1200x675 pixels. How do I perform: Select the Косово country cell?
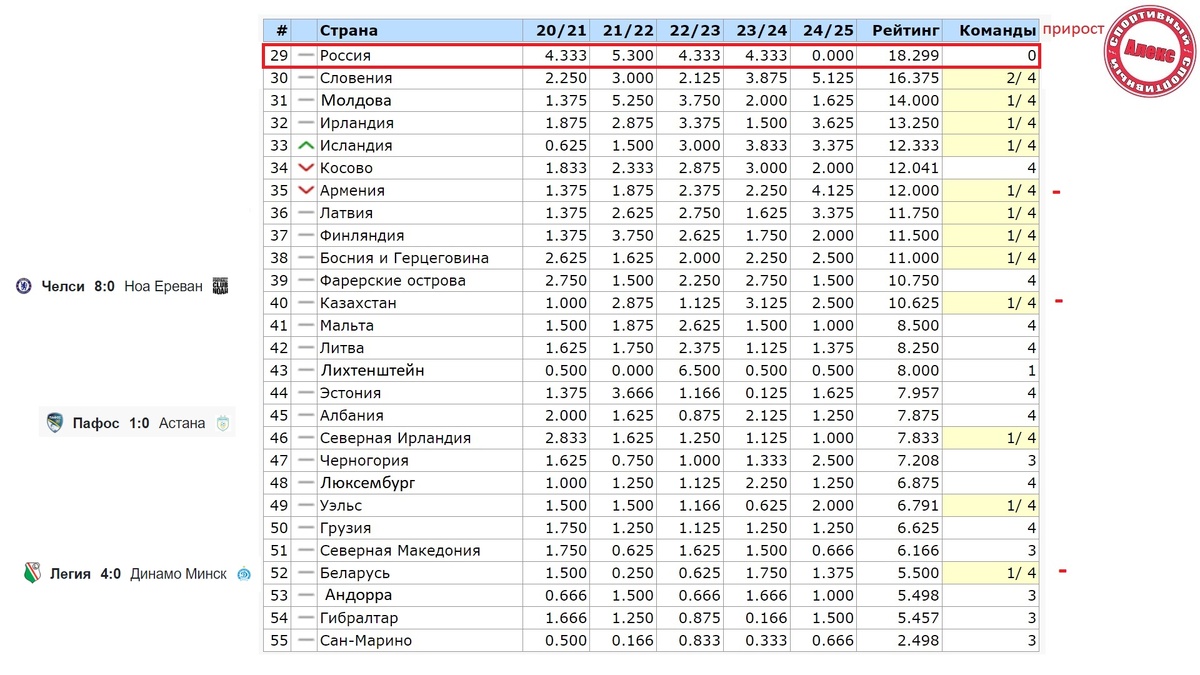420,168
